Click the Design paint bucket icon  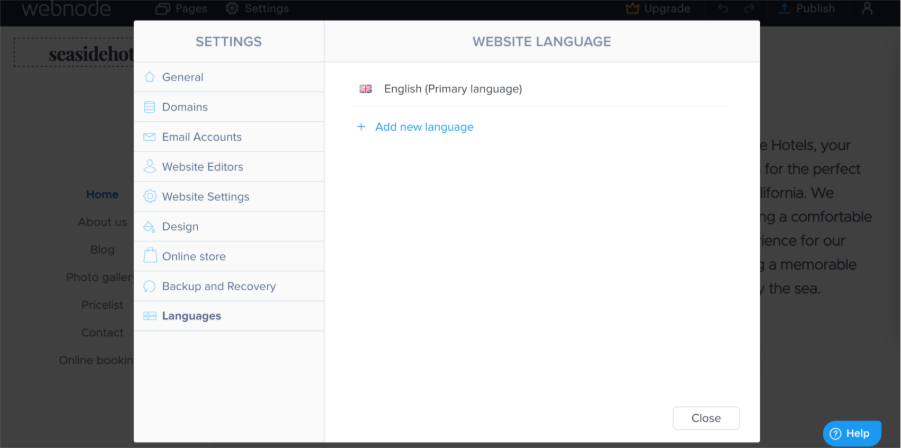(x=149, y=226)
